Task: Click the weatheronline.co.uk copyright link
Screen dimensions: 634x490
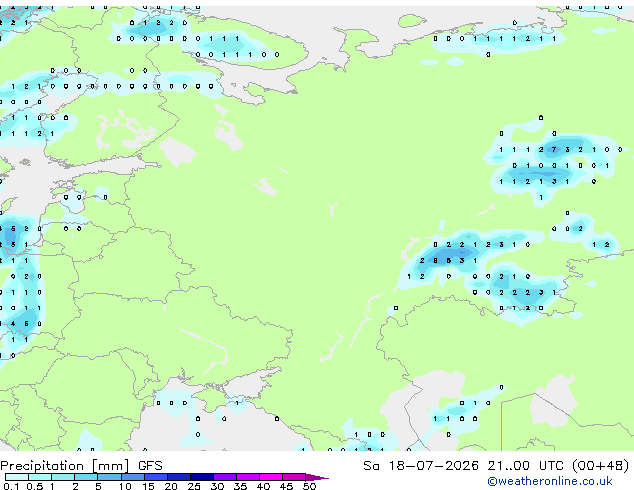Action: tap(550, 481)
